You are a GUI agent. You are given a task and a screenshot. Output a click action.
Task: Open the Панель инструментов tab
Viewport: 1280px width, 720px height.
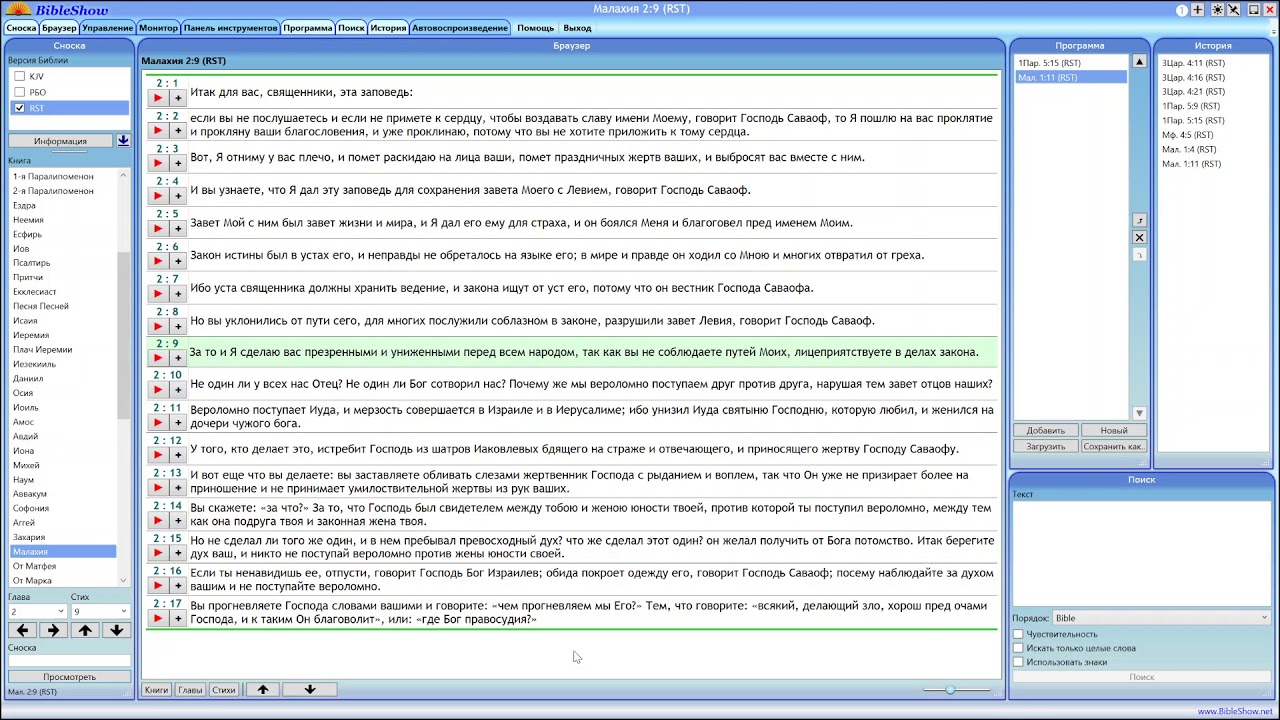(231, 28)
